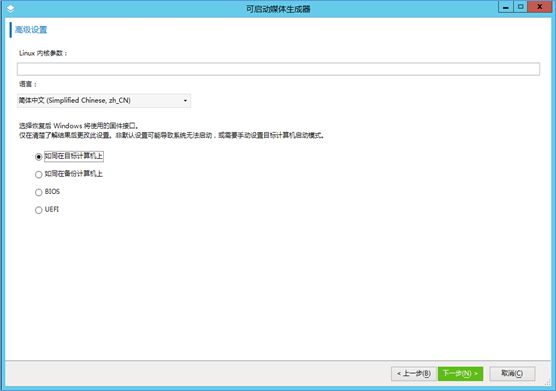Choose the UEFI firmware radio button
The width and height of the screenshot is (556, 391).
coord(39,210)
